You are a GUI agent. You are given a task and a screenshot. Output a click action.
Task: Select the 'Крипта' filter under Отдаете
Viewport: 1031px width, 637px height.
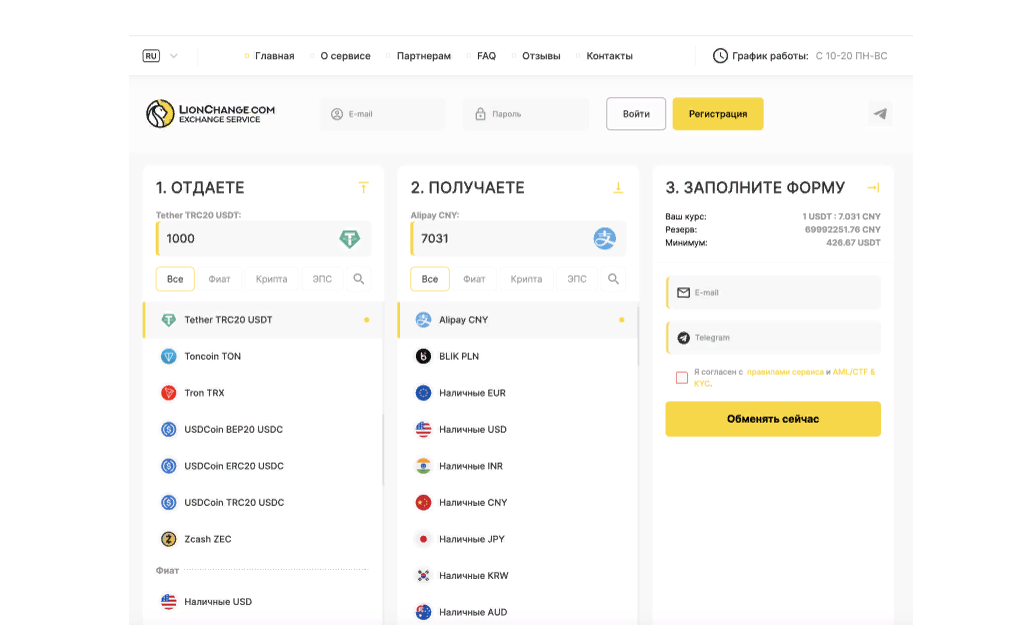click(271, 279)
